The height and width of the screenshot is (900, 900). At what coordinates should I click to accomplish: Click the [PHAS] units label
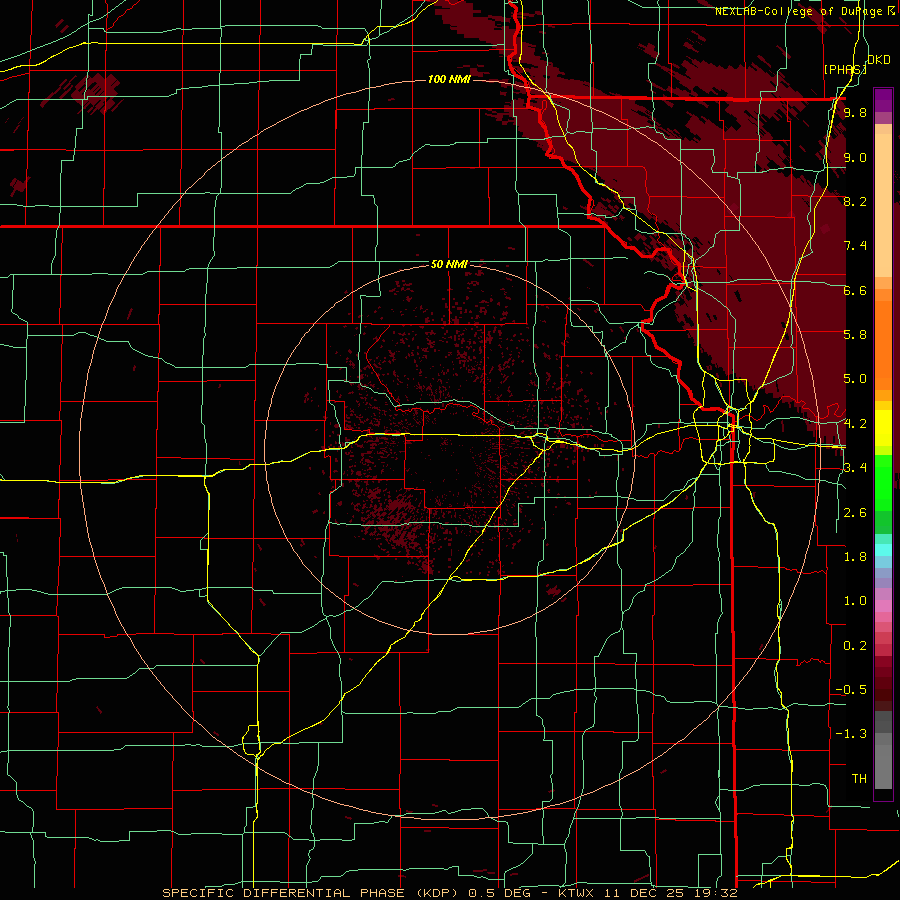[x=845, y=69]
